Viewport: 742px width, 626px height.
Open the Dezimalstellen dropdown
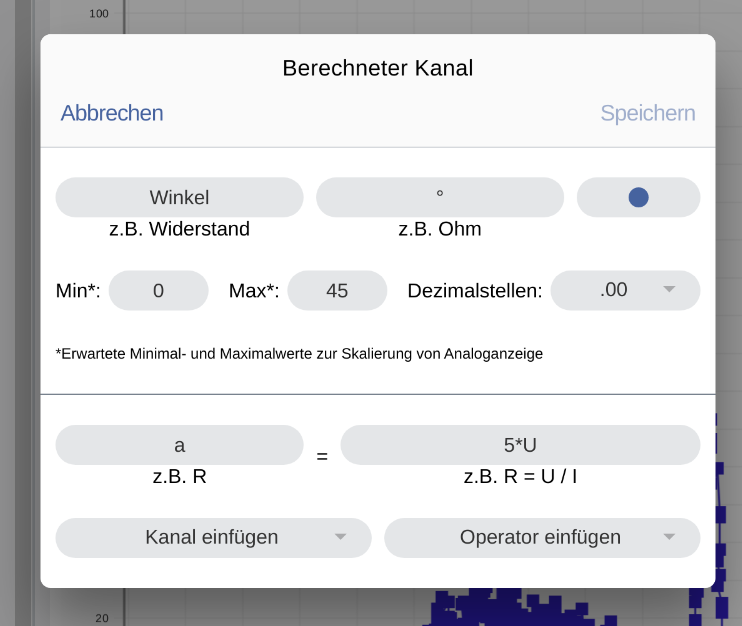pos(625,290)
